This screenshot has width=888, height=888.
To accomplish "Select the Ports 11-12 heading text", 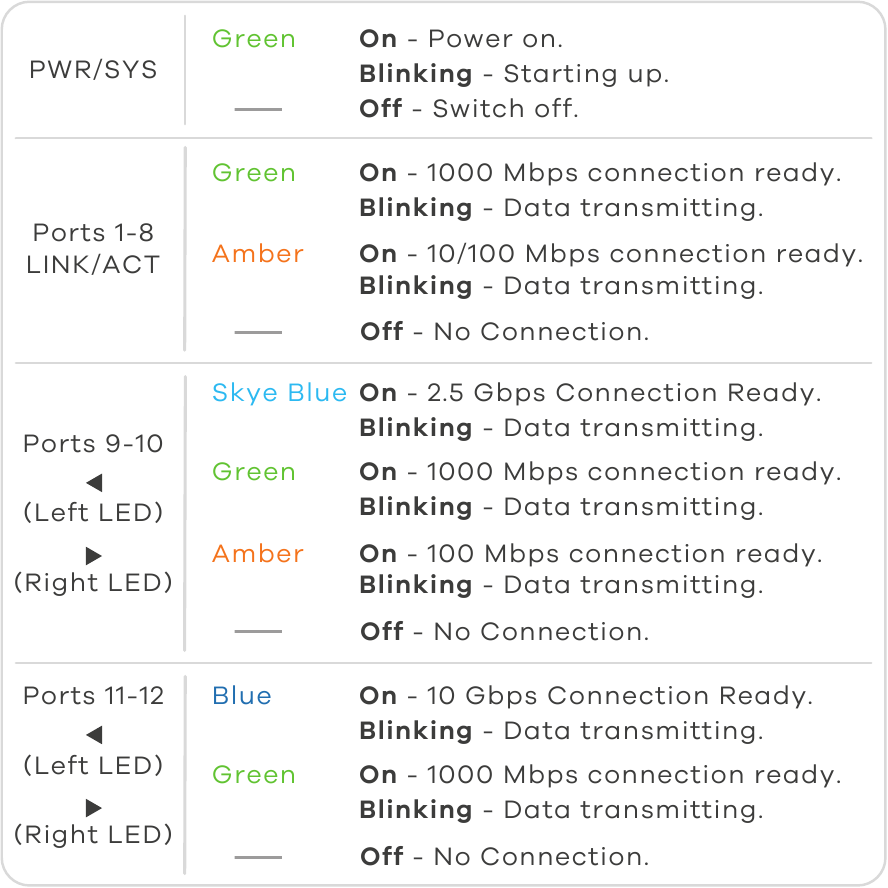I will pos(94,696).
